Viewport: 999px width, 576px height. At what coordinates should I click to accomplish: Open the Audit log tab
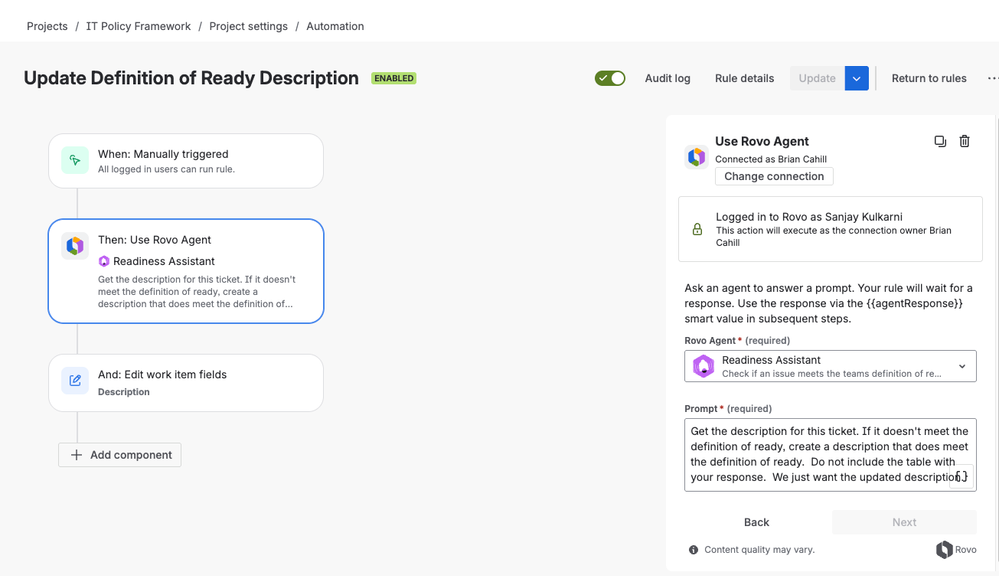667,78
